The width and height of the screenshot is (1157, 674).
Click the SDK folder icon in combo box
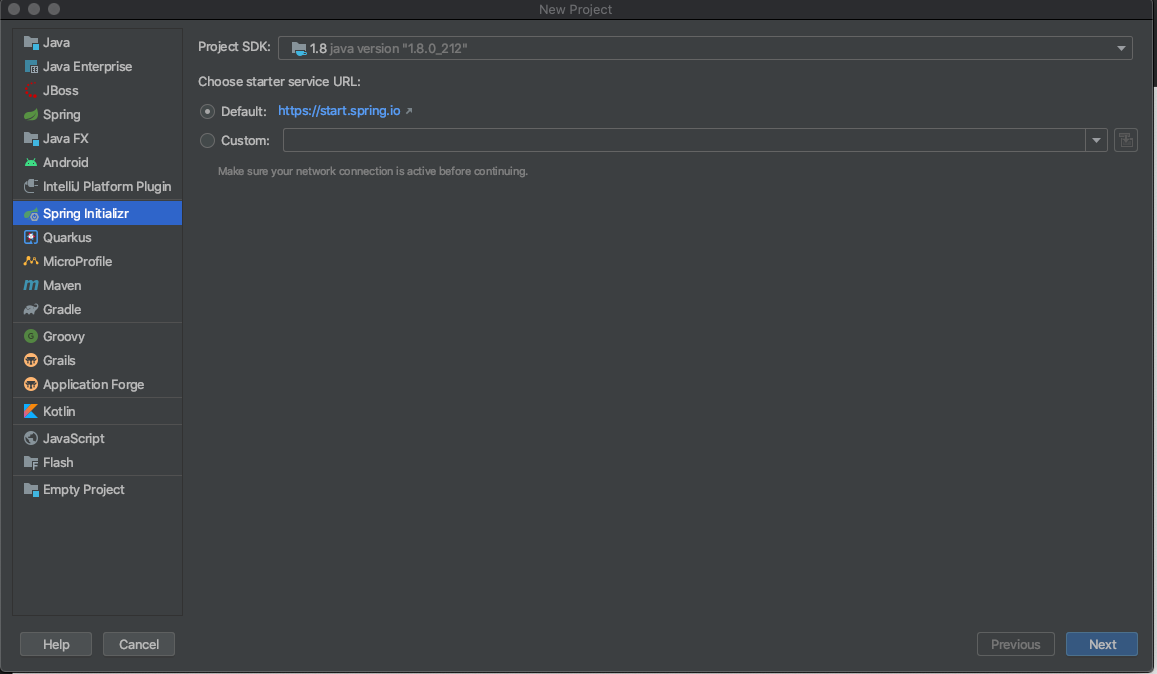tap(299, 49)
